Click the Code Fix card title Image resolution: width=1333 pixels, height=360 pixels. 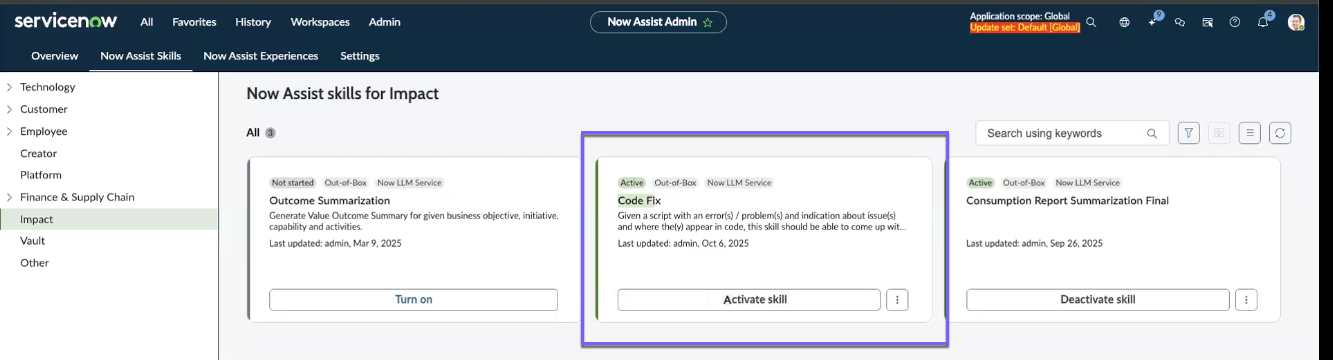click(639, 201)
